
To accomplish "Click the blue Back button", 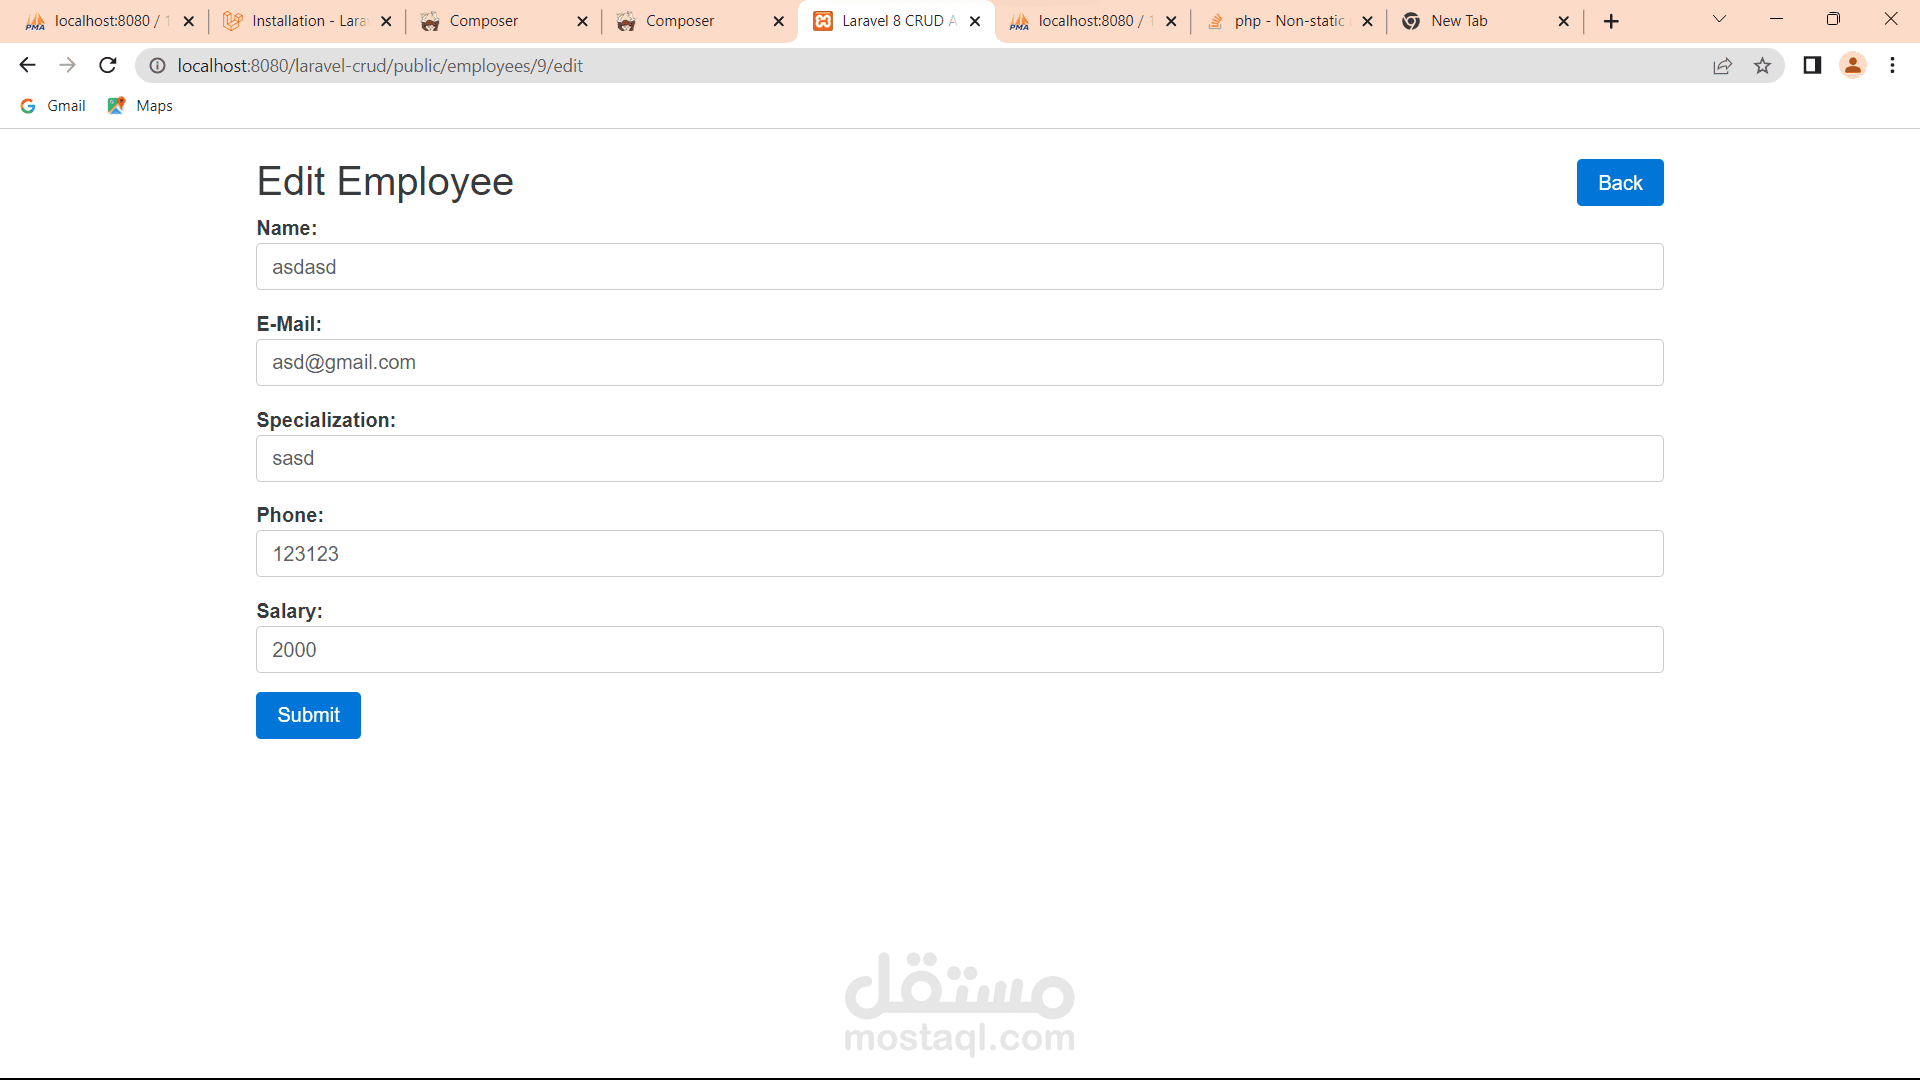I will (1620, 183).
